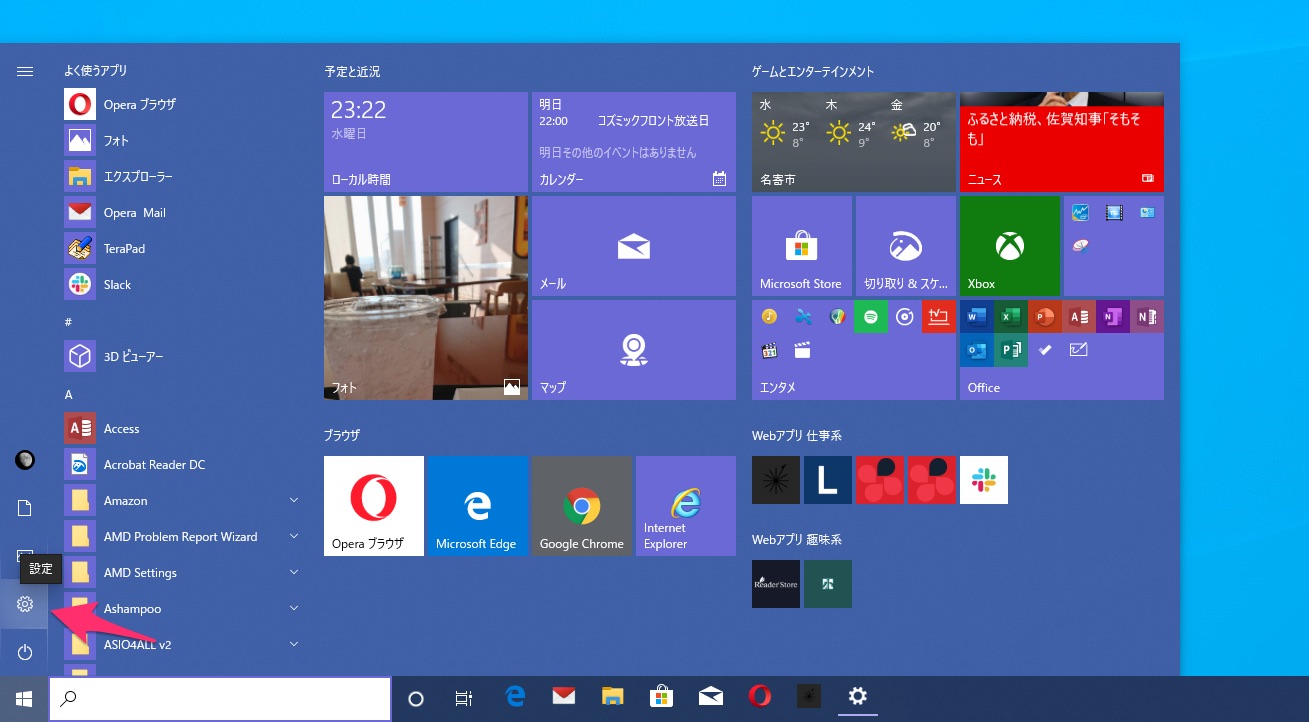Open フォト in the most used apps
Image resolution: width=1309 pixels, height=722 pixels.
[180, 140]
